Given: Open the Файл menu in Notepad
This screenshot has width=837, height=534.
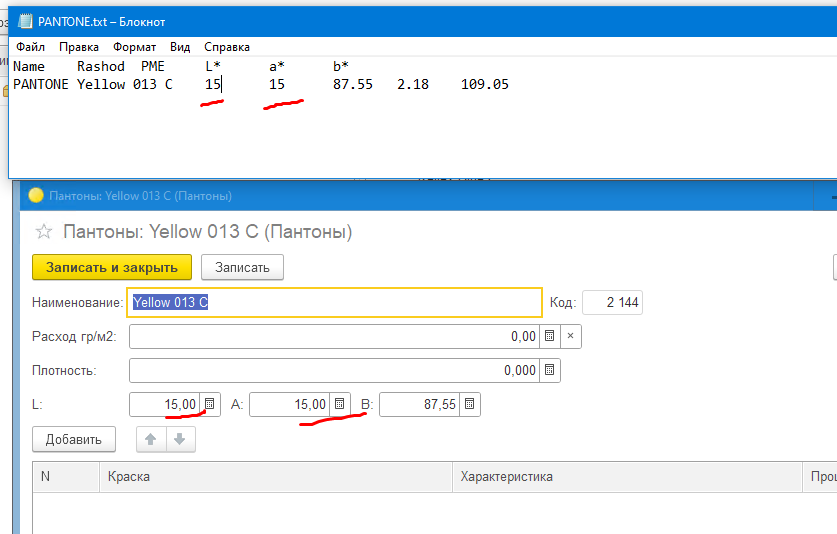Looking at the screenshot, I should coord(30,47).
